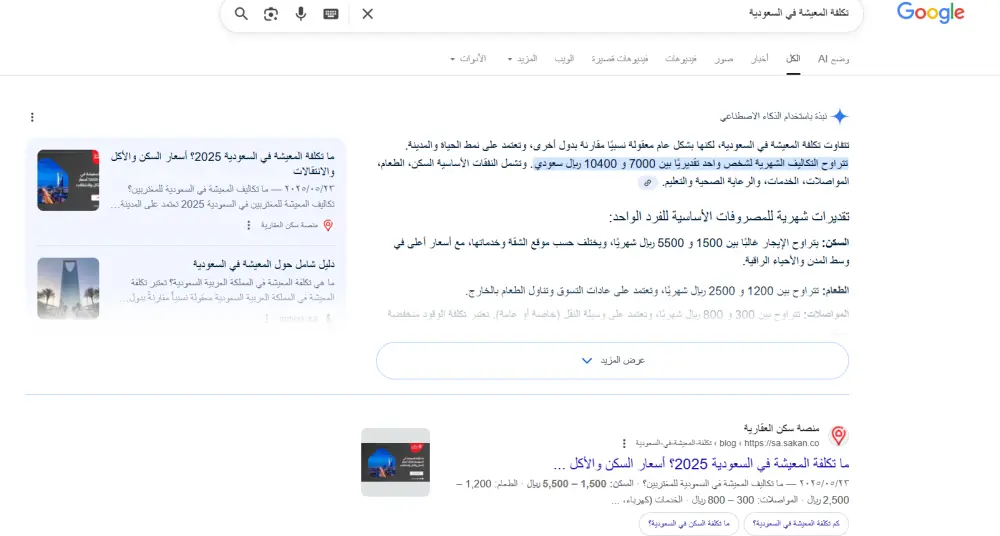Open دليل شامل حول المعيشة source card
1000x536 pixels.
coord(263,264)
